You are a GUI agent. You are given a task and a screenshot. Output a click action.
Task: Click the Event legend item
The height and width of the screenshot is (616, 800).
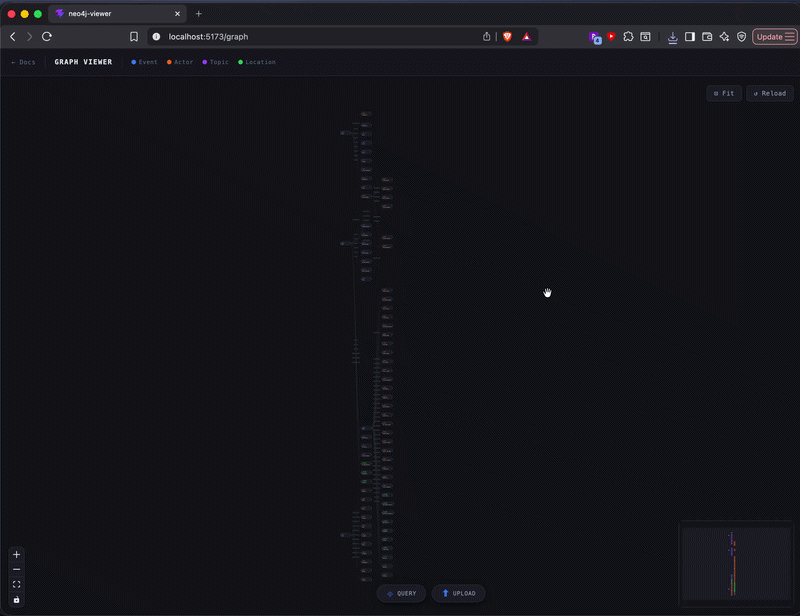[x=144, y=62]
